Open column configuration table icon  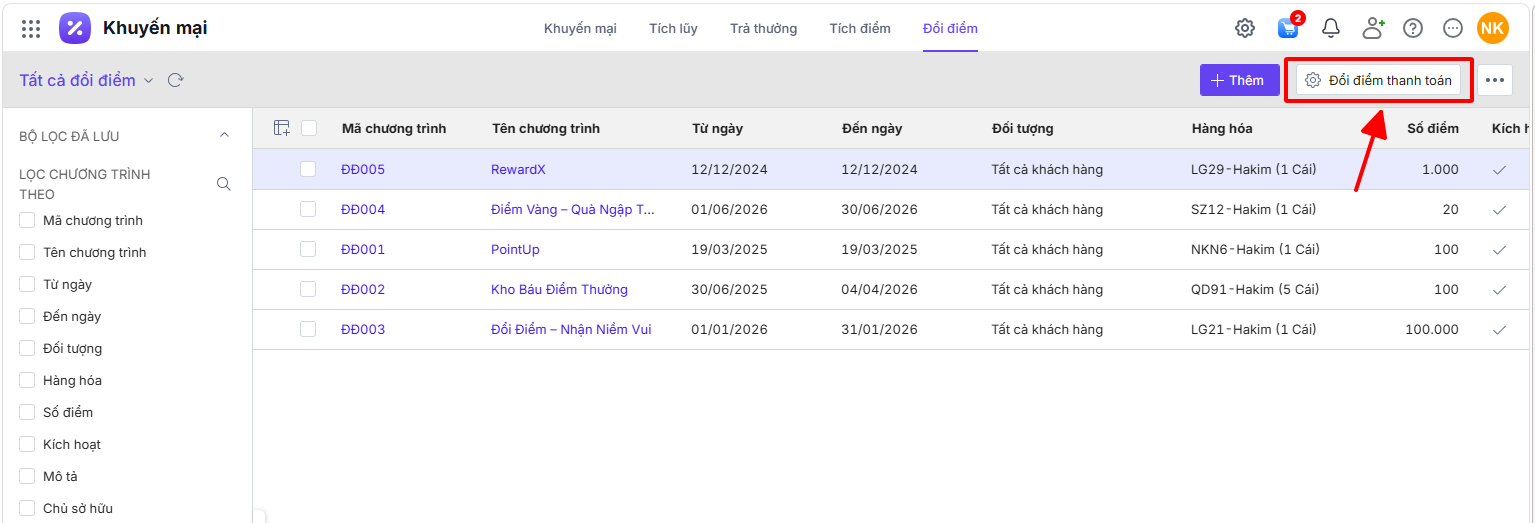282,128
